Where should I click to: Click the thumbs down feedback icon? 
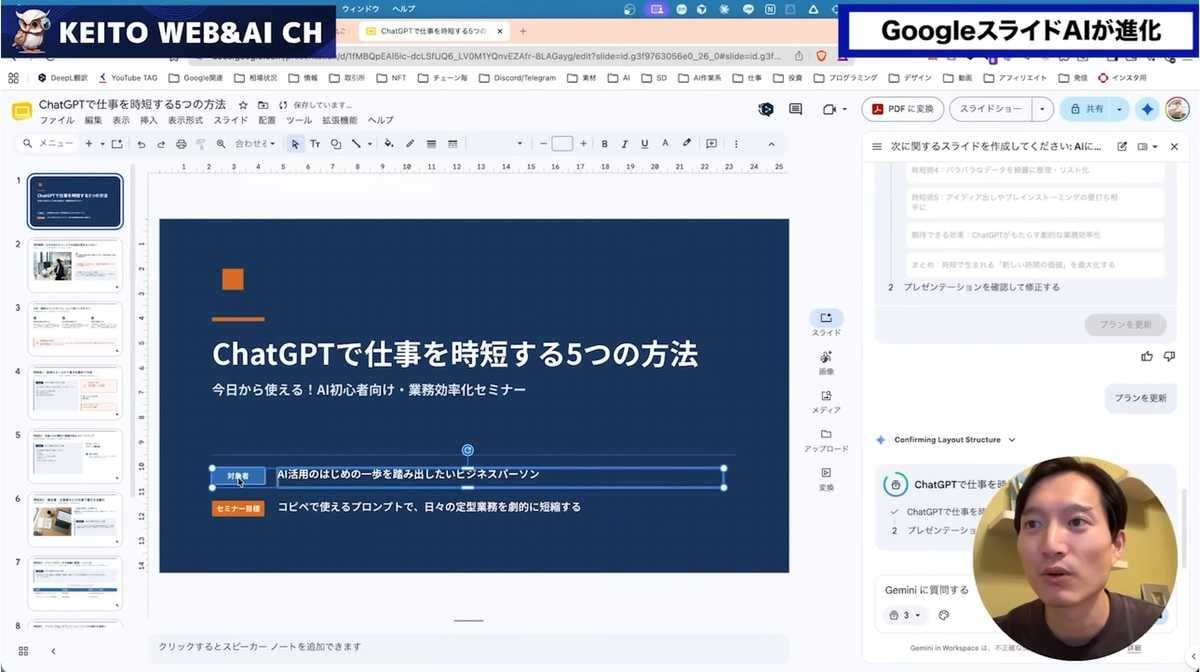(x=1167, y=356)
